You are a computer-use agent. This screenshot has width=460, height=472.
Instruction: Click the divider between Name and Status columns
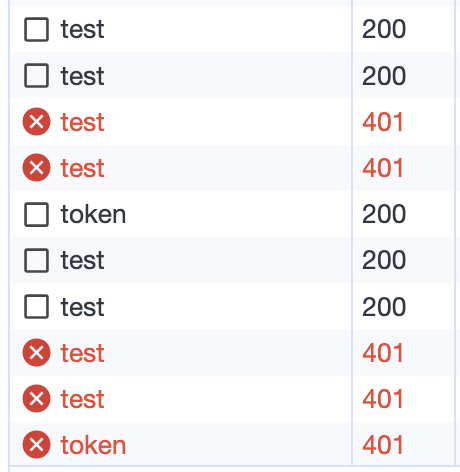pyautogui.click(x=352, y=233)
